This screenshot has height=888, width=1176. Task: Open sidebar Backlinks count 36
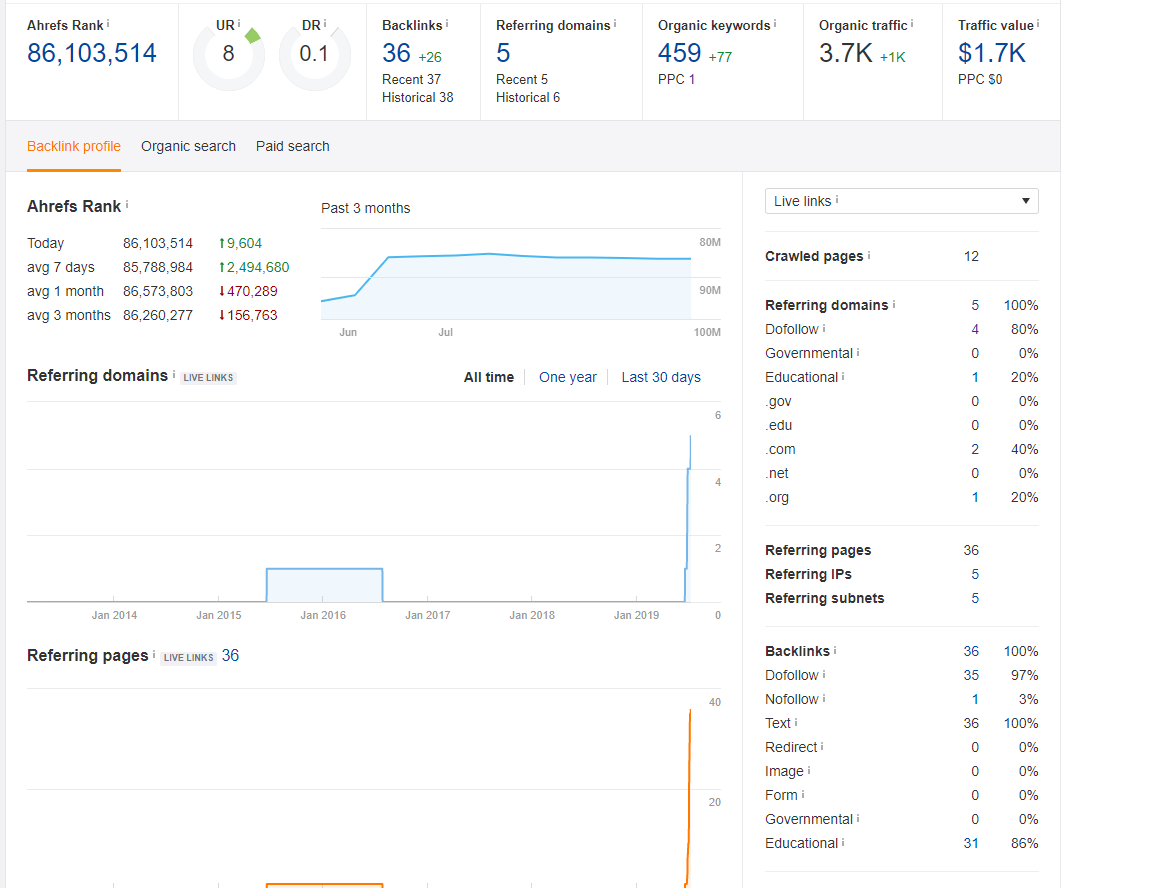click(971, 651)
